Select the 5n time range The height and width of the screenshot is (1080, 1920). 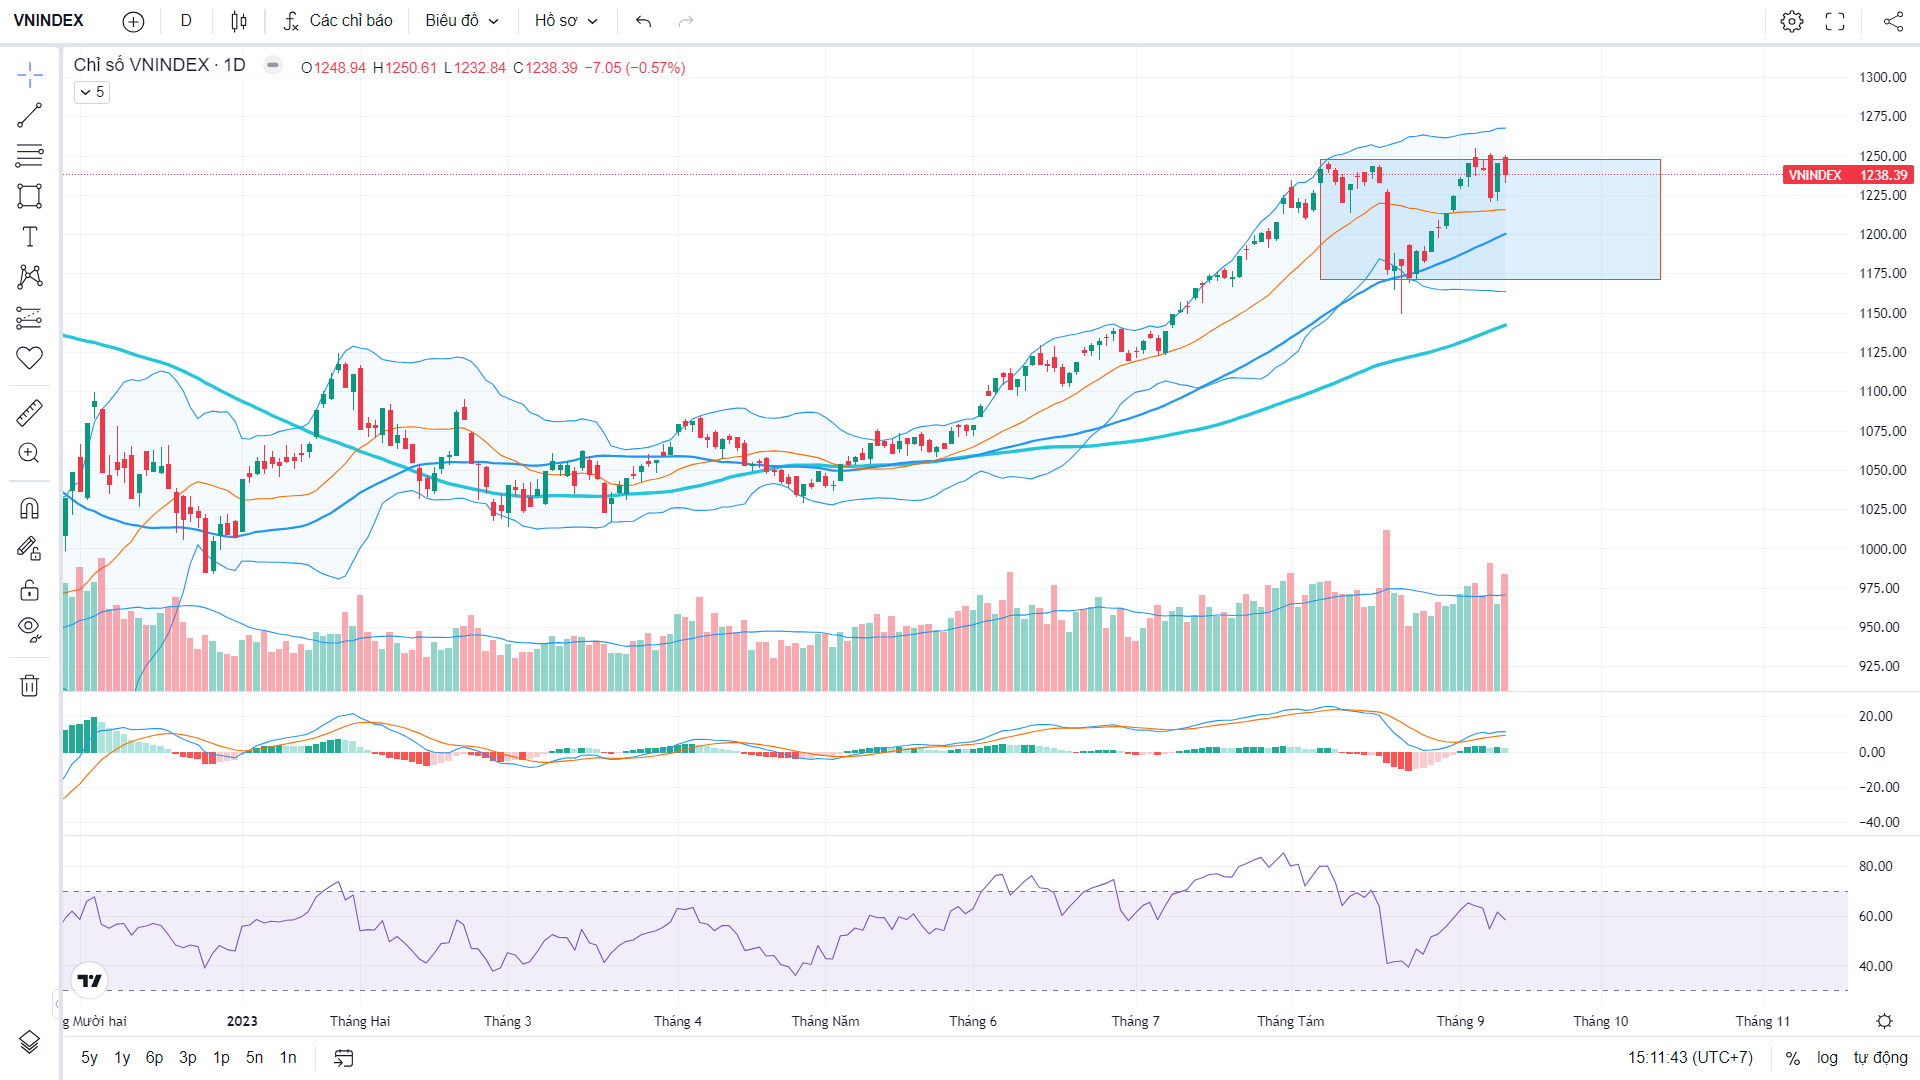(x=255, y=1058)
